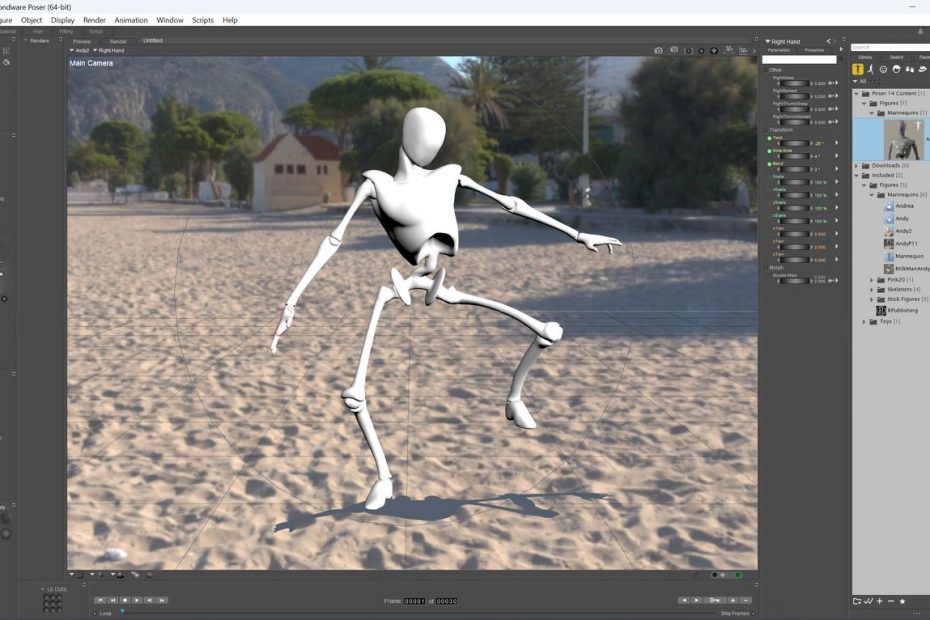Collapse the Poser 14 Content folder

856,93
